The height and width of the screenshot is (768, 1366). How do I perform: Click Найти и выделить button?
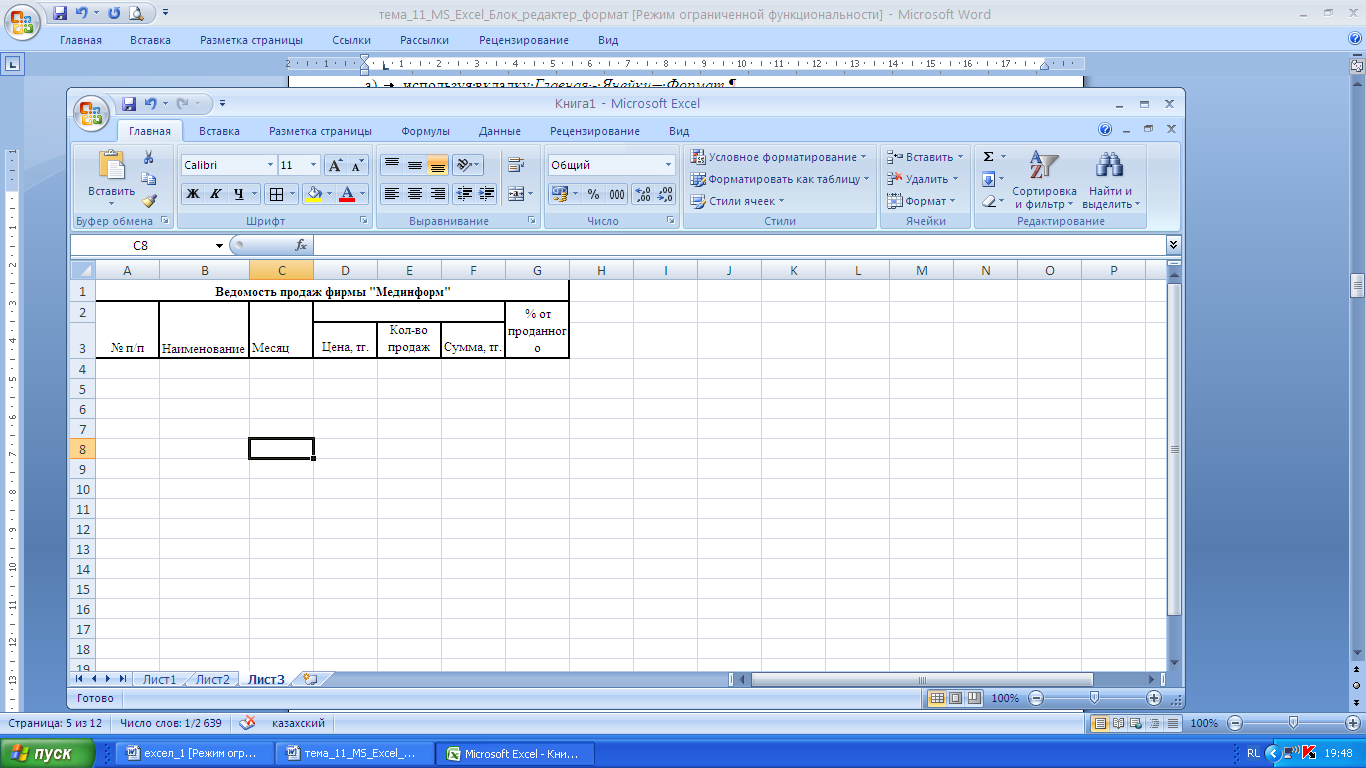(1110, 180)
